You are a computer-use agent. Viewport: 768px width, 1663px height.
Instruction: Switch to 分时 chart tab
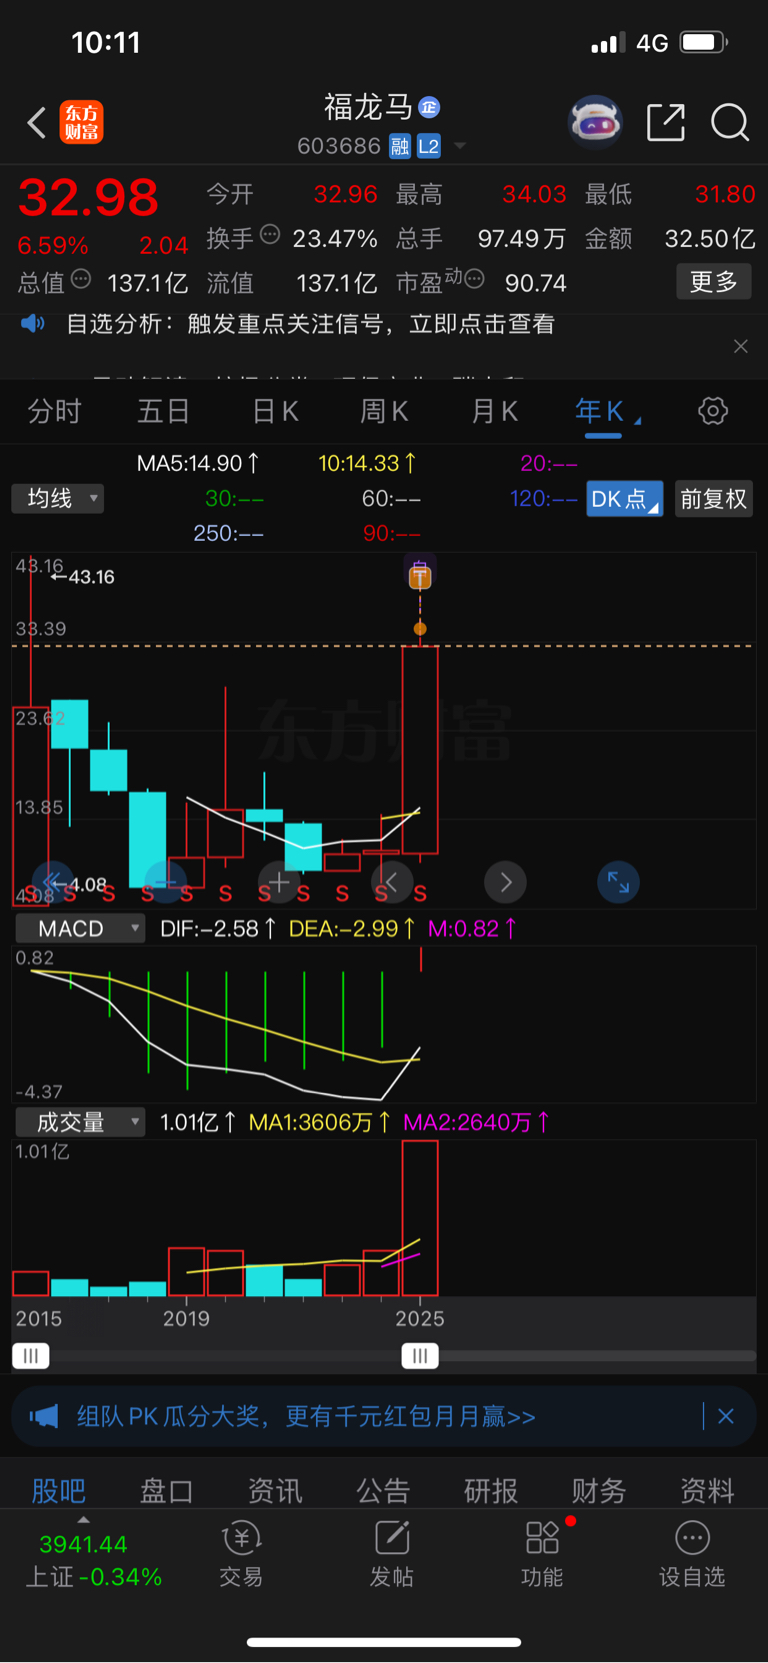click(54, 411)
